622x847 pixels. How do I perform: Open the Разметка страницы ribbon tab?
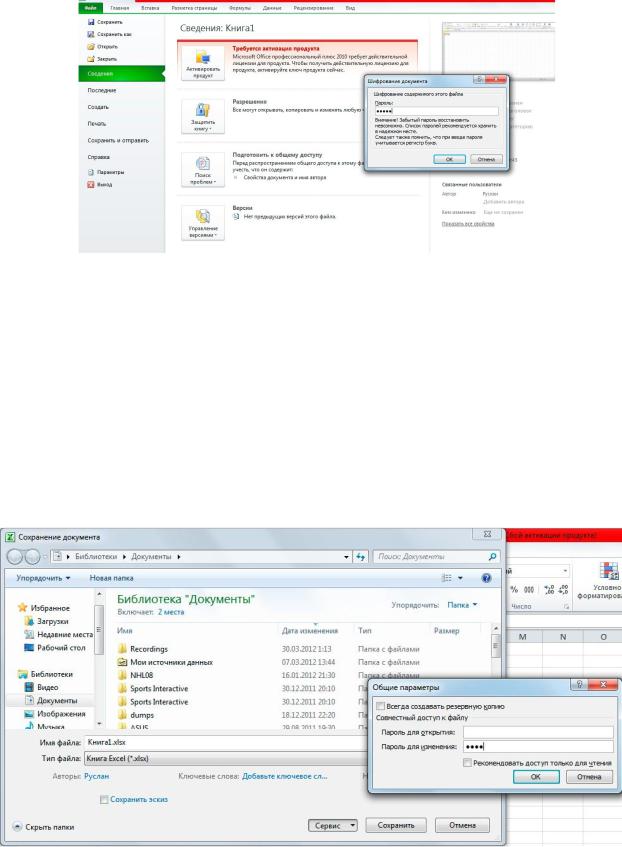(194, 8)
